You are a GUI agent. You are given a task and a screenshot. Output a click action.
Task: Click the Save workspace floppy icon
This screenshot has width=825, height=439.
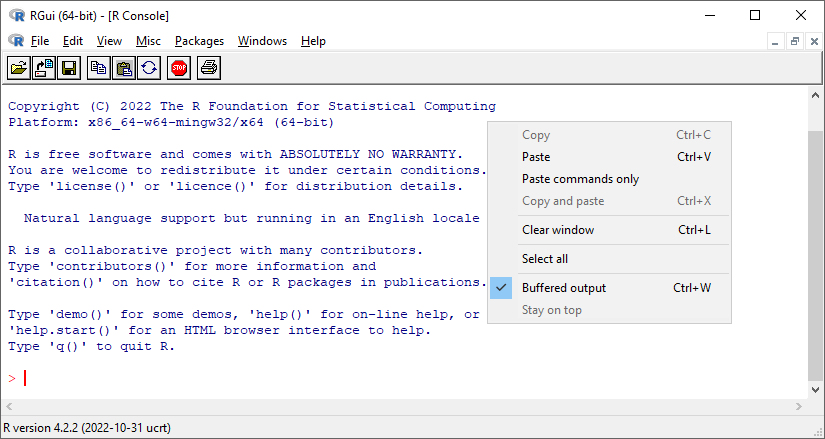[x=69, y=68]
